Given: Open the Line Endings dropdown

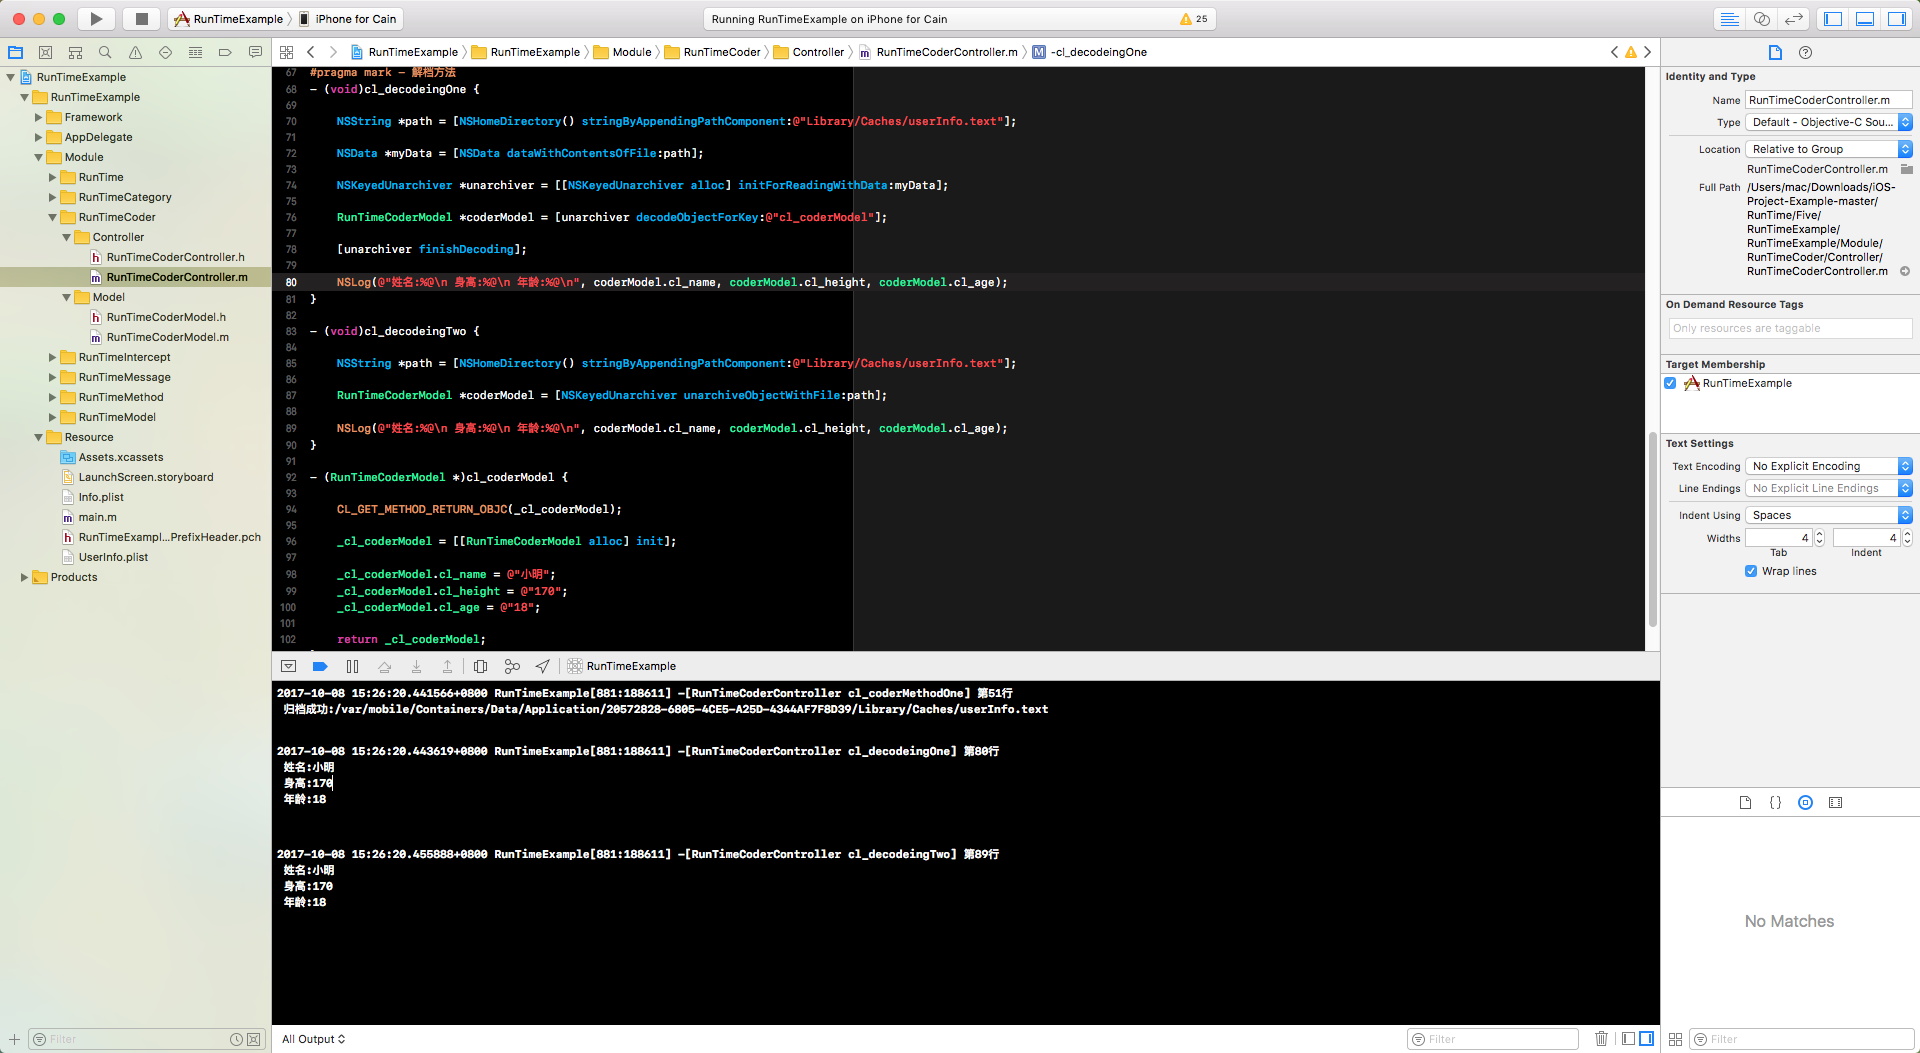Looking at the screenshot, I should [1829, 488].
